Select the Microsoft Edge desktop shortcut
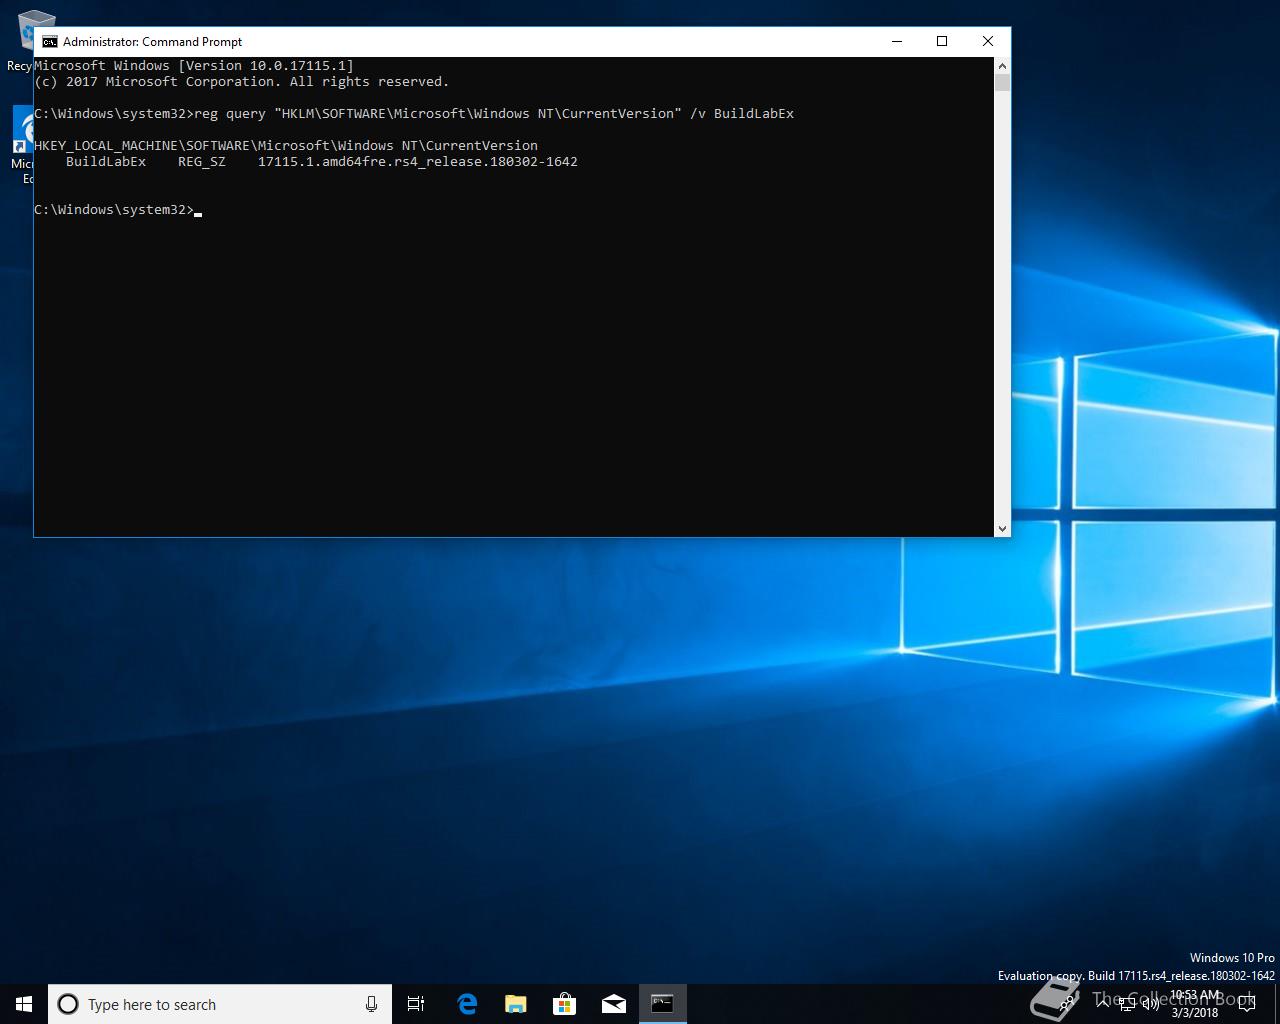 [22, 145]
